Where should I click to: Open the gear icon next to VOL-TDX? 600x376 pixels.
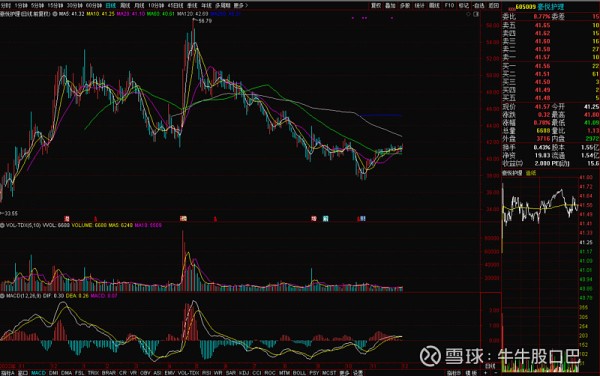[x=2, y=225]
